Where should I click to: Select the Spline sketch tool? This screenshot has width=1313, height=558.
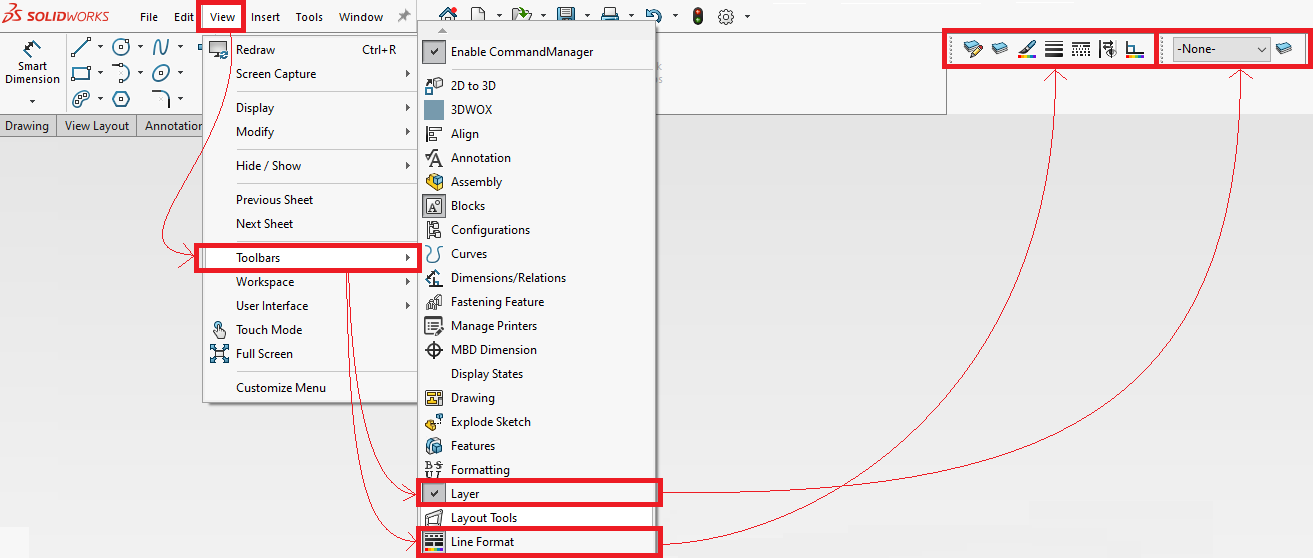pyautogui.click(x=160, y=46)
